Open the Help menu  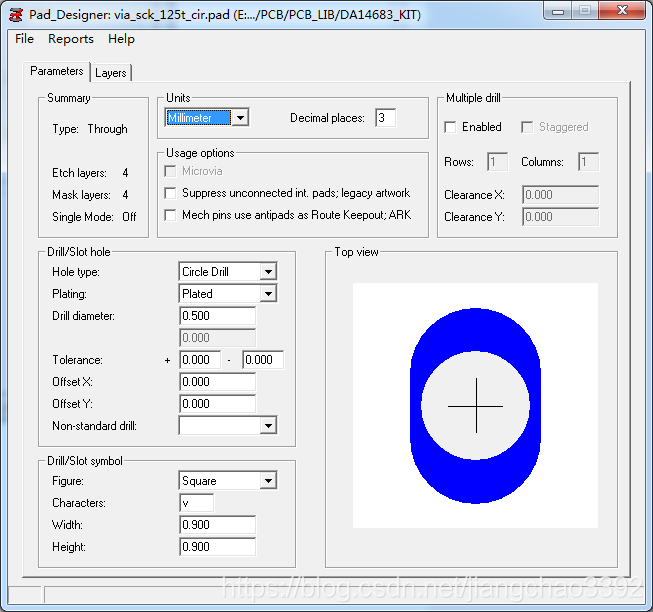121,39
